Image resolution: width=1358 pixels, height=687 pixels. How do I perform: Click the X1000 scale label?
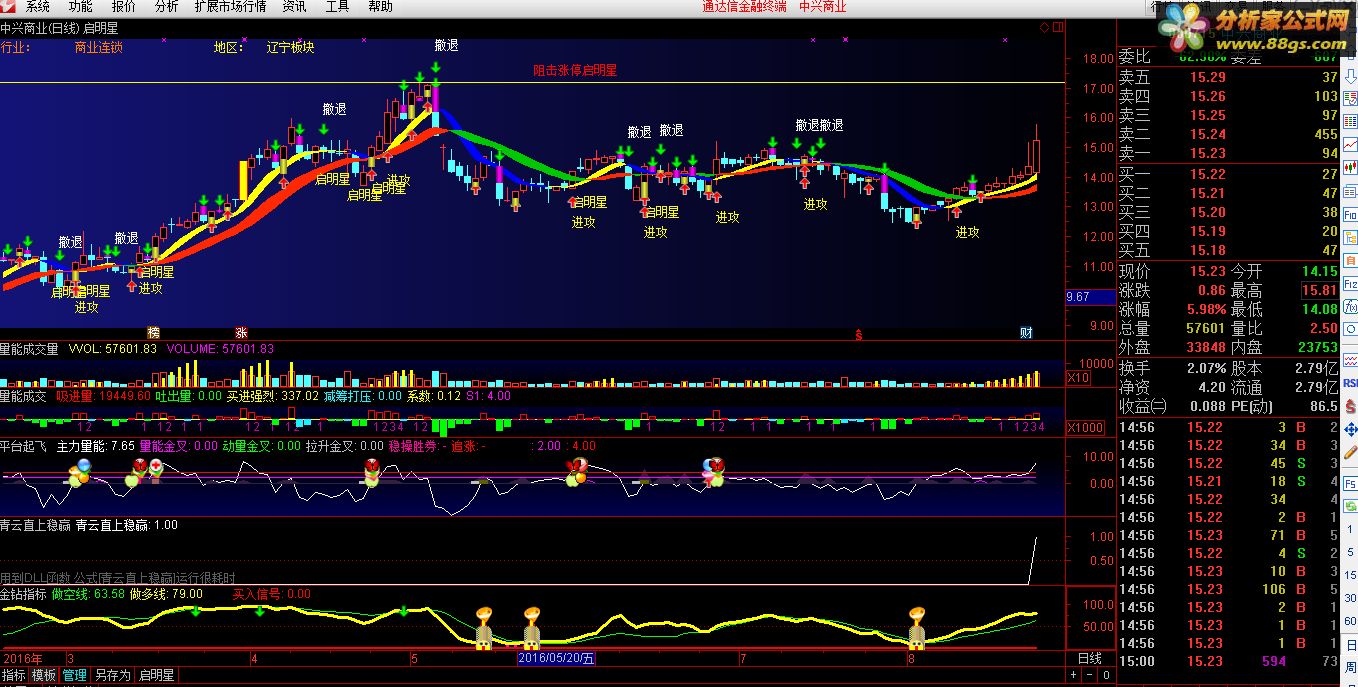1085,428
